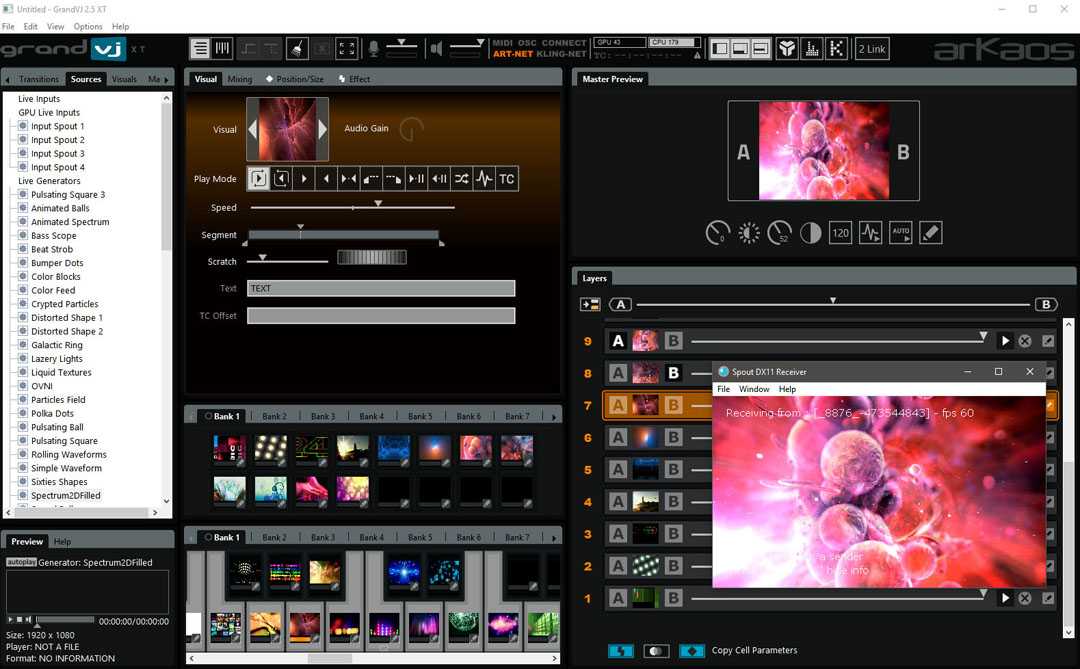This screenshot has width=1080, height=669.
Task: Click the speaker output volume icon
Action: (437, 48)
